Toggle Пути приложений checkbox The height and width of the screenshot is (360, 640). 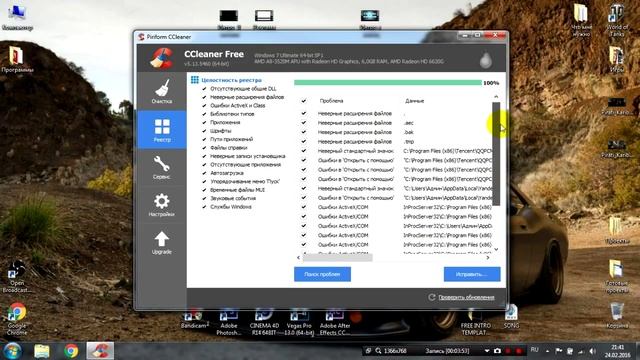(204, 139)
